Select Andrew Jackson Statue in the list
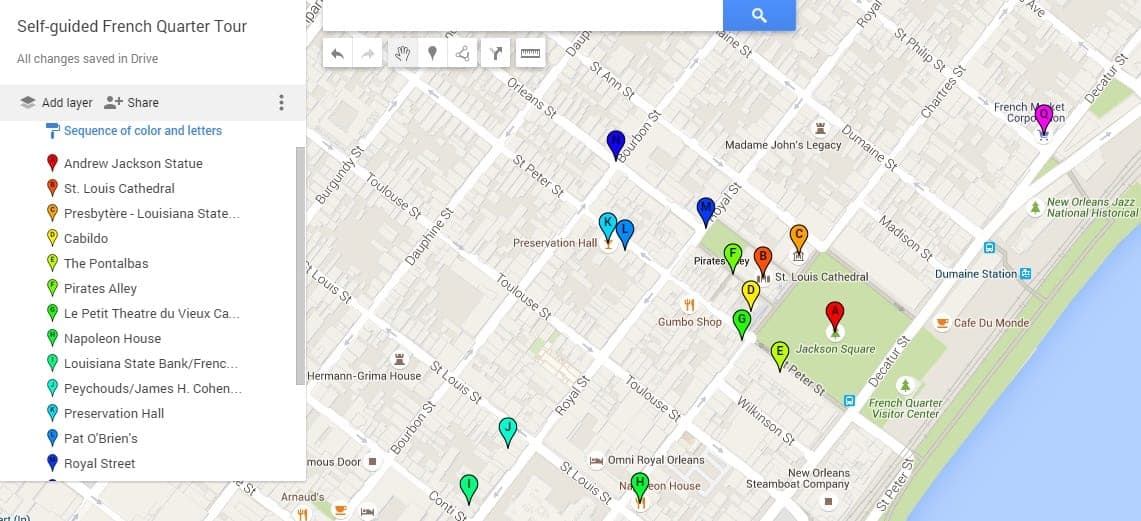Screen dimensions: 1141x521 point(133,164)
